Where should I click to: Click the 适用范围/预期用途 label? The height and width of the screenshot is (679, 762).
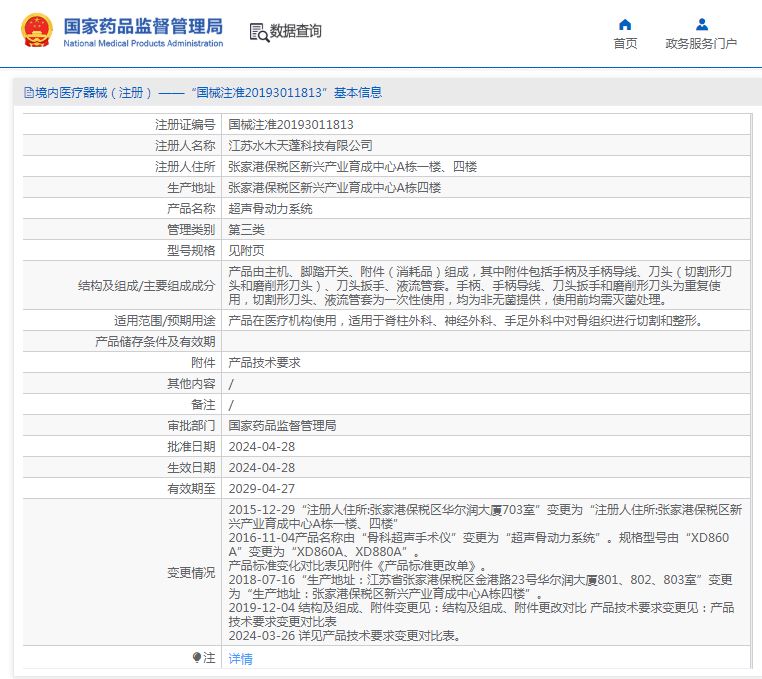(165, 320)
